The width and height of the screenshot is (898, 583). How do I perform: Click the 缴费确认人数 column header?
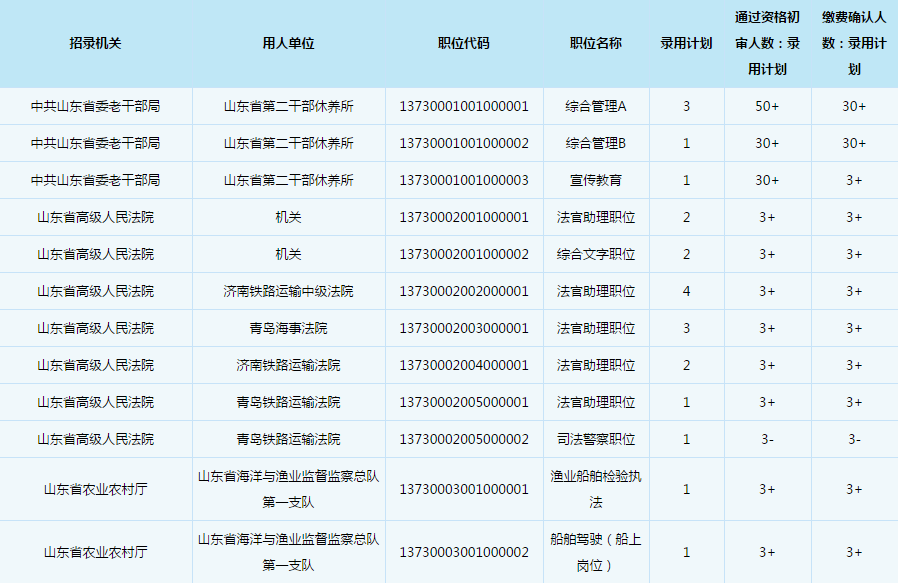click(854, 44)
